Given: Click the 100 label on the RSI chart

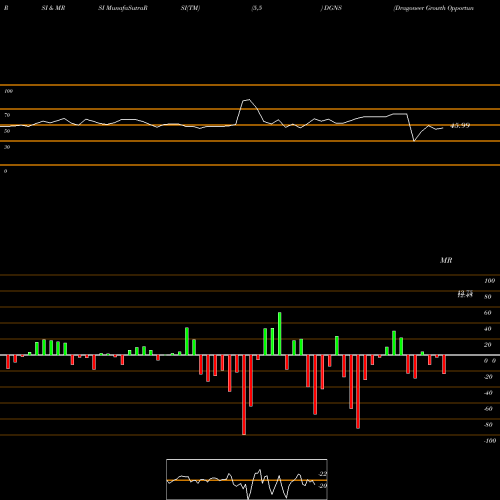Looking at the screenshot, I should click(x=8, y=91).
